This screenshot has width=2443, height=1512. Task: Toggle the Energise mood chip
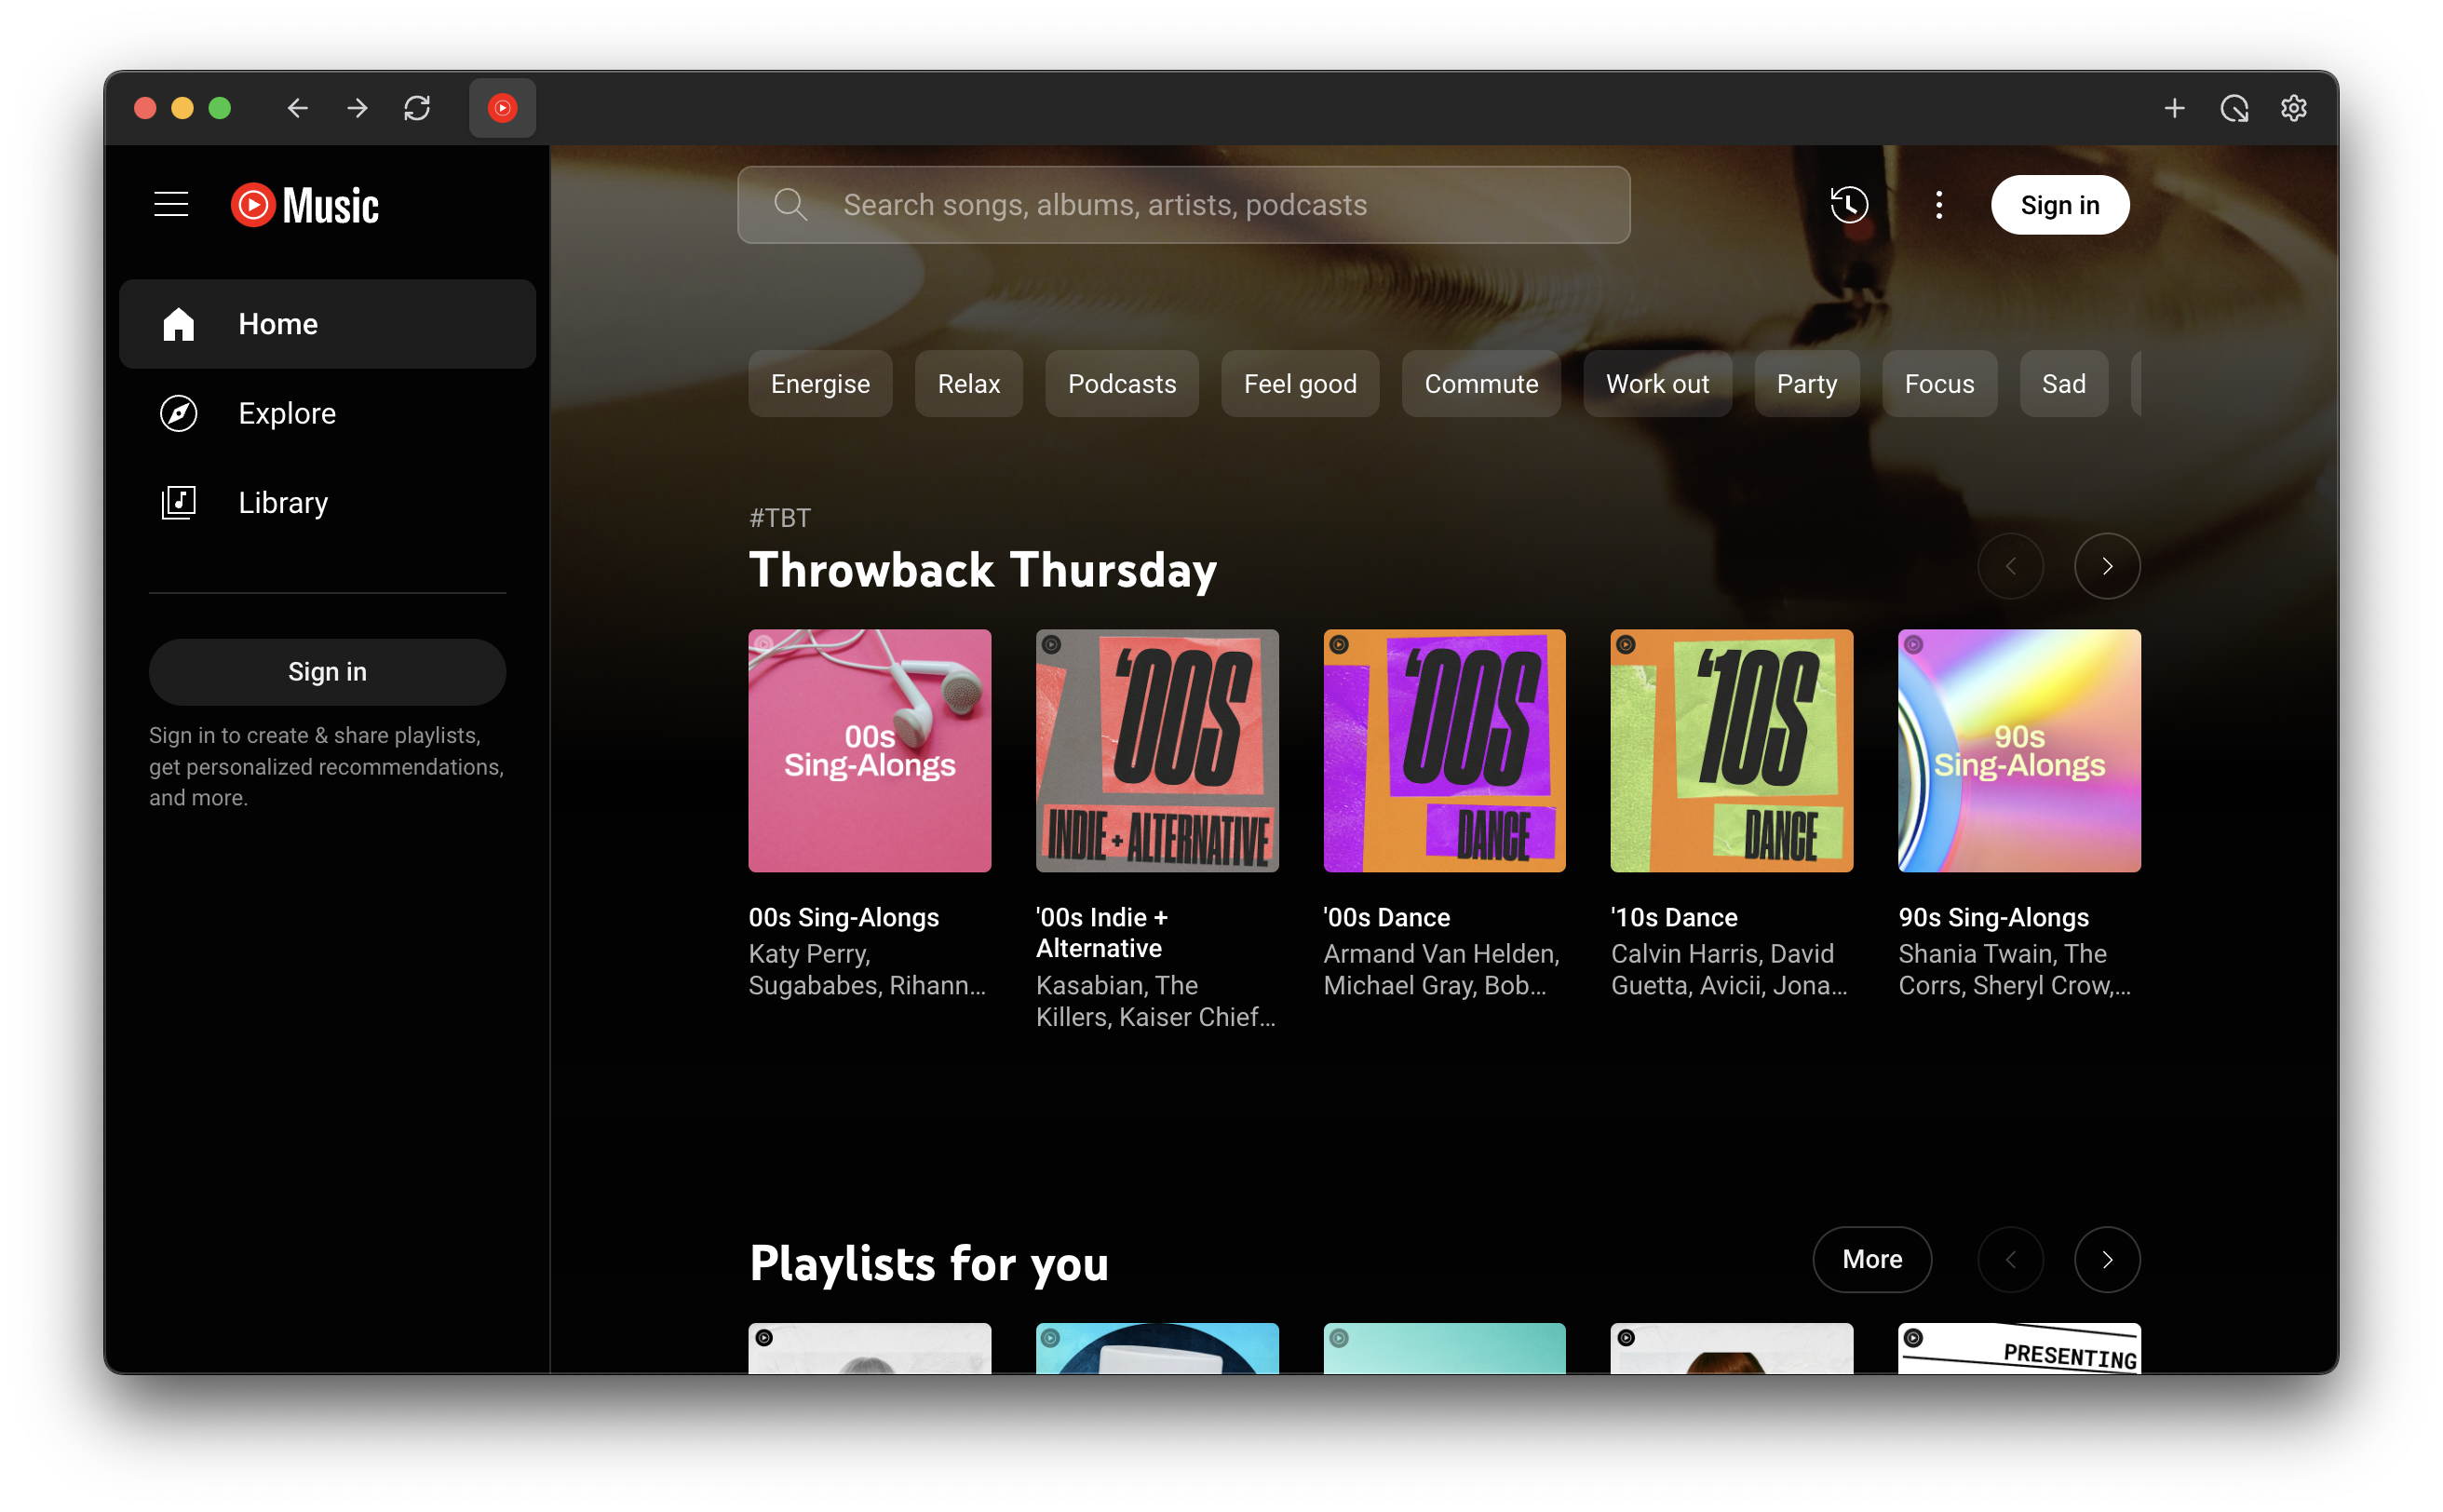click(x=820, y=384)
